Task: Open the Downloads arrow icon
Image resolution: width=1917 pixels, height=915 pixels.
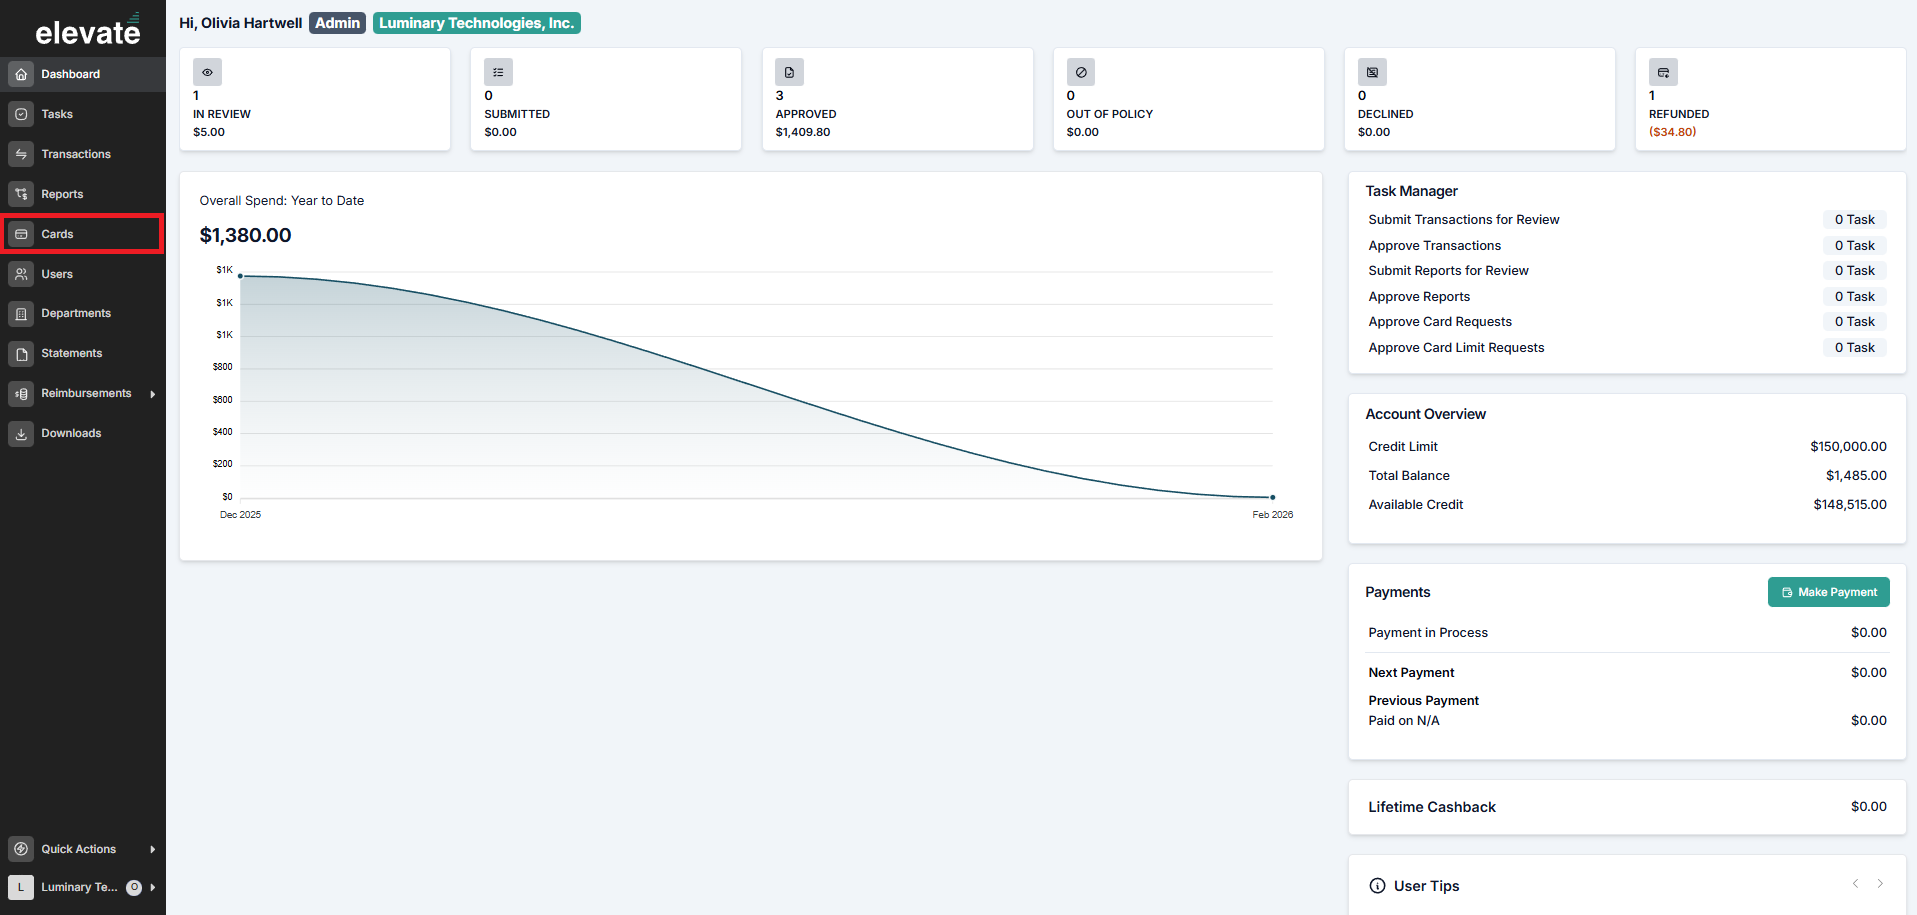Action: (21, 434)
